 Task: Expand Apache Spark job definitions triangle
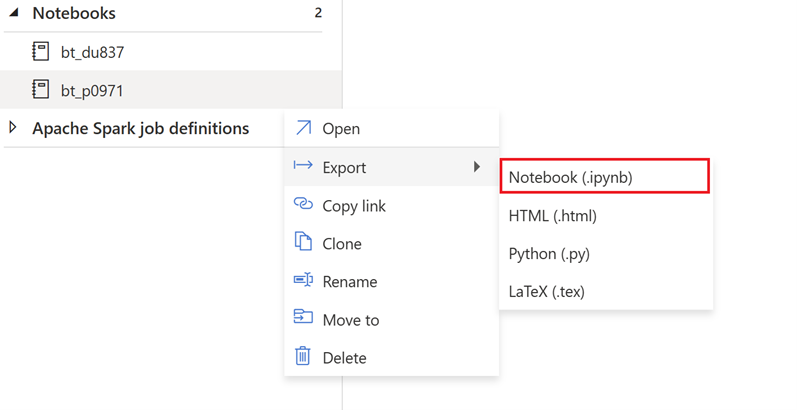(x=13, y=128)
